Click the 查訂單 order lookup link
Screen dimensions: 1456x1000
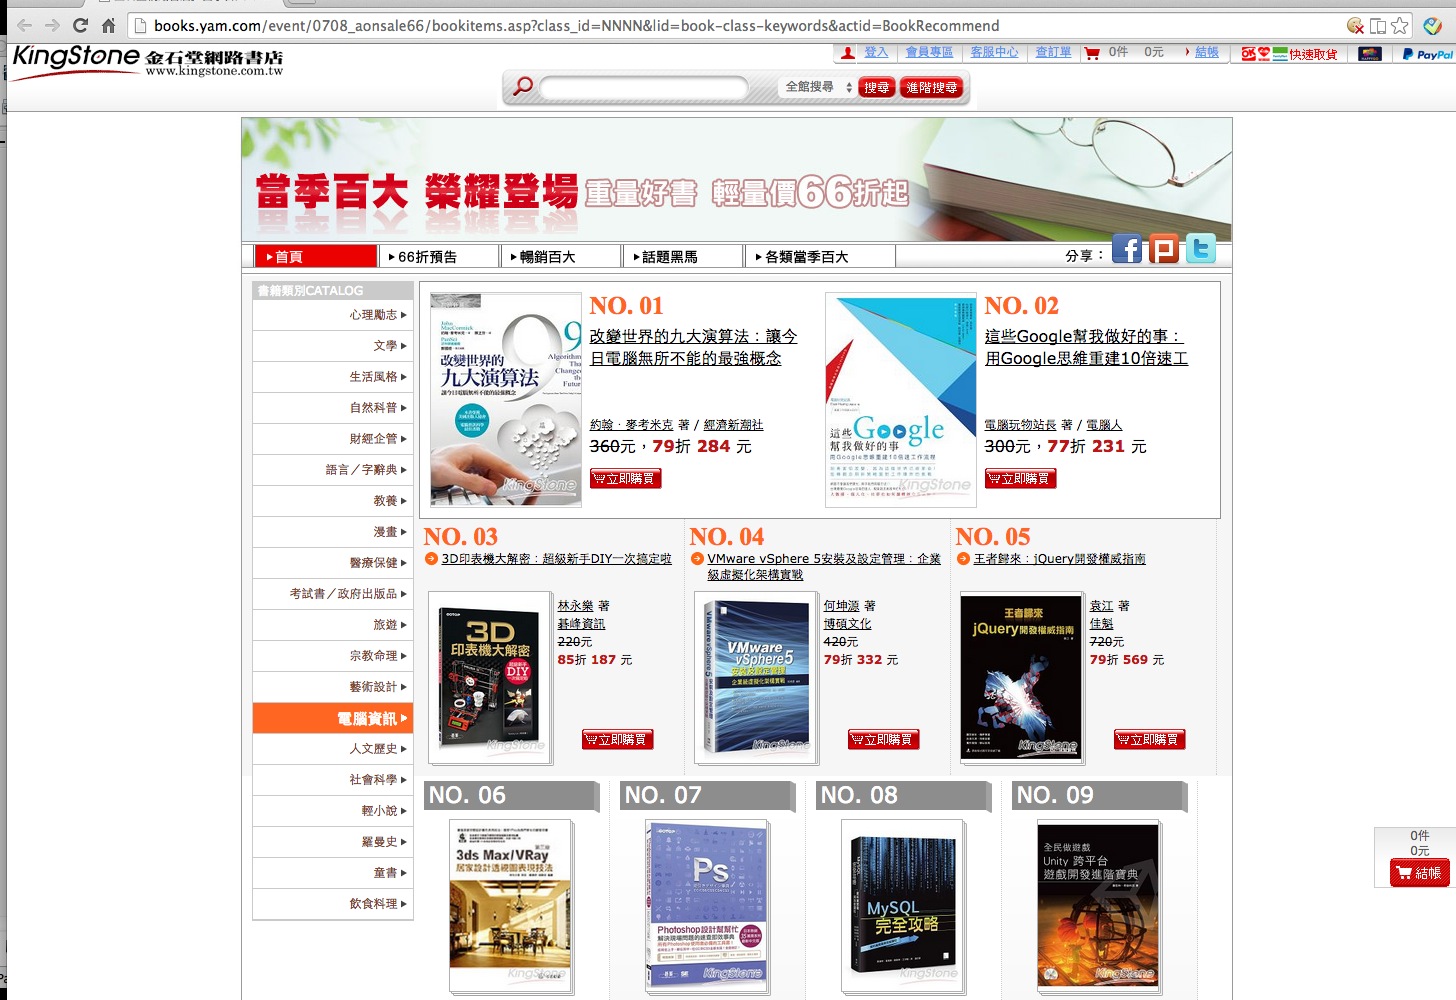pos(1053,52)
